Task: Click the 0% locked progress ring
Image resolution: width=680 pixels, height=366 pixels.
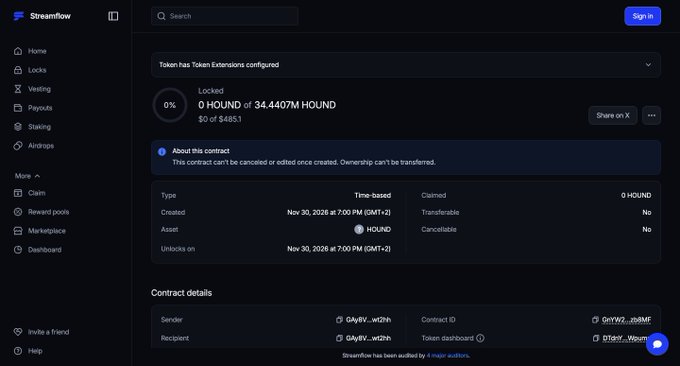Action: [x=170, y=105]
